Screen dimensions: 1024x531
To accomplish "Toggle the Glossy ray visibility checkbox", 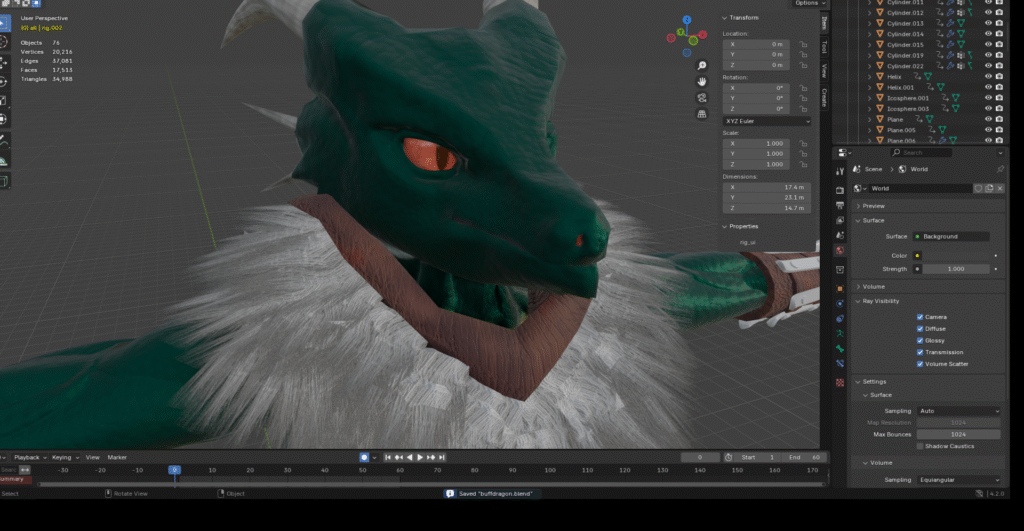I will [x=920, y=340].
